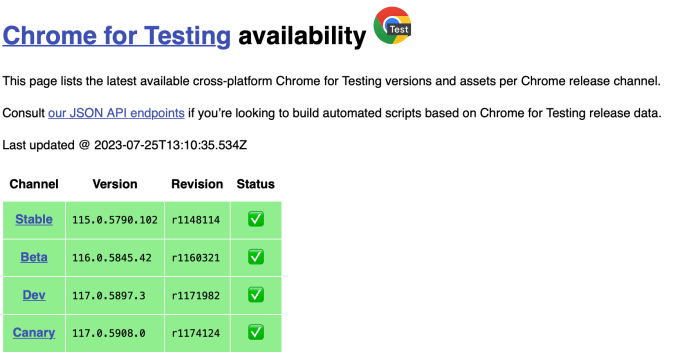This screenshot has height=361, width=700.
Task: Open the Stable channel link
Action: point(34,219)
